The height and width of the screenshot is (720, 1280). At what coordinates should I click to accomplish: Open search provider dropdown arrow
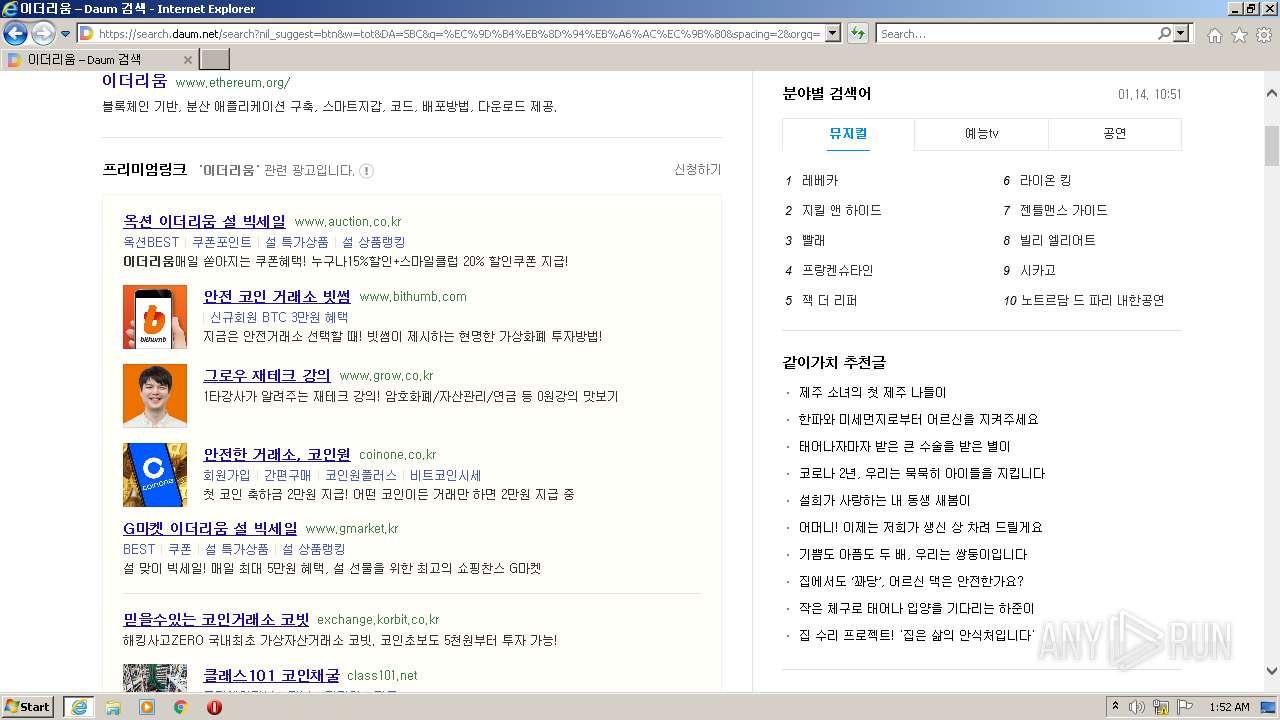coord(1181,33)
